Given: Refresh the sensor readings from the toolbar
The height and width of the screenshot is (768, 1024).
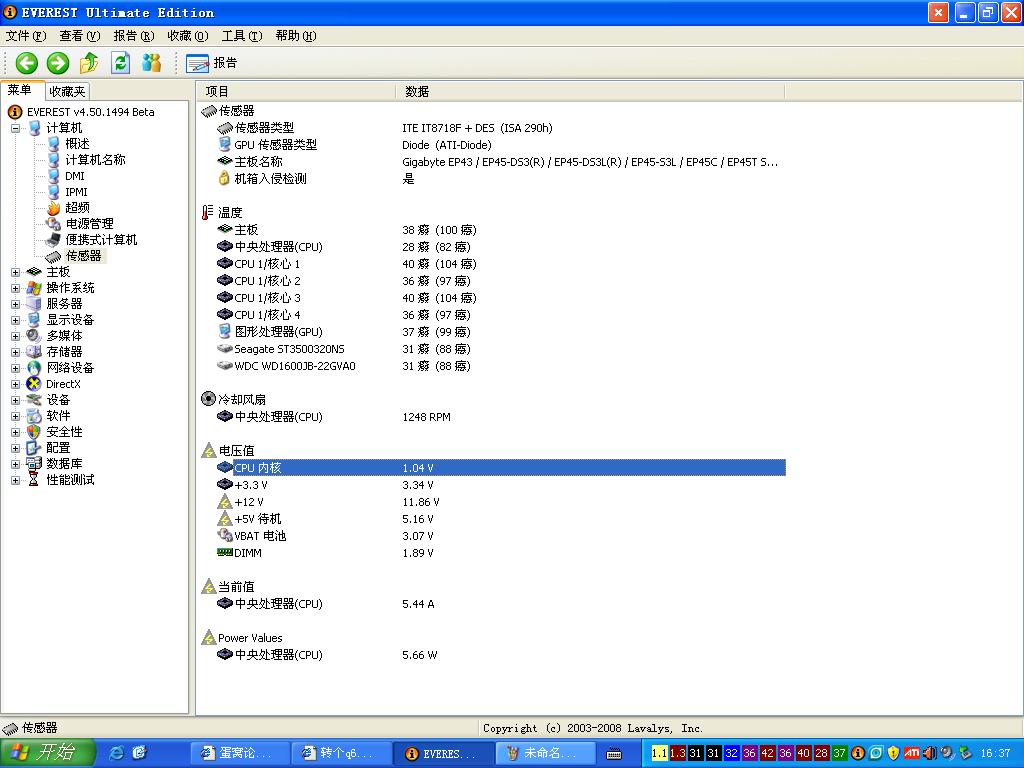Looking at the screenshot, I should pos(120,63).
